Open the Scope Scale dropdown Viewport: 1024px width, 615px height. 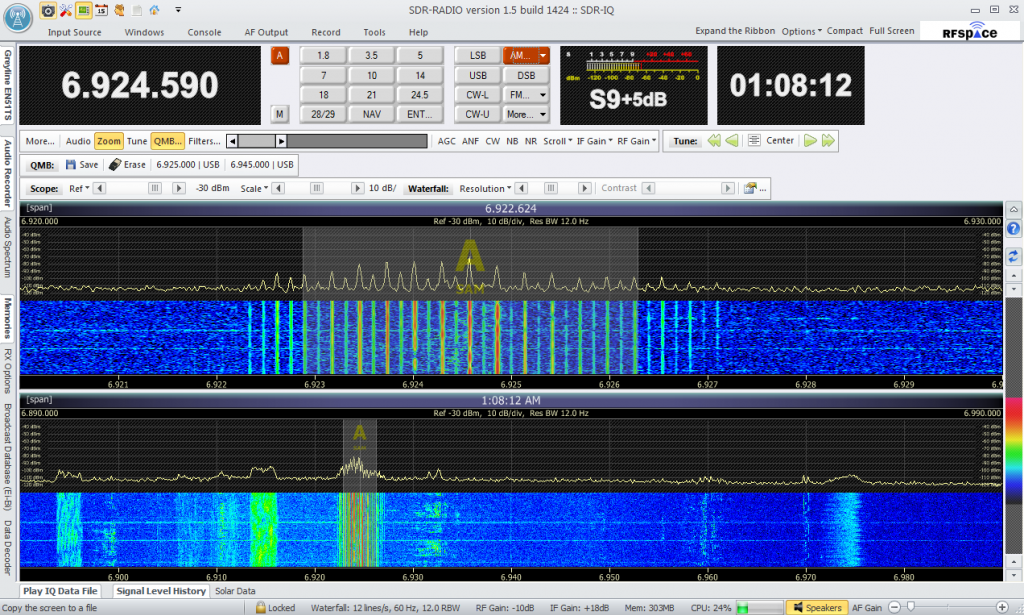click(x=254, y=189)
